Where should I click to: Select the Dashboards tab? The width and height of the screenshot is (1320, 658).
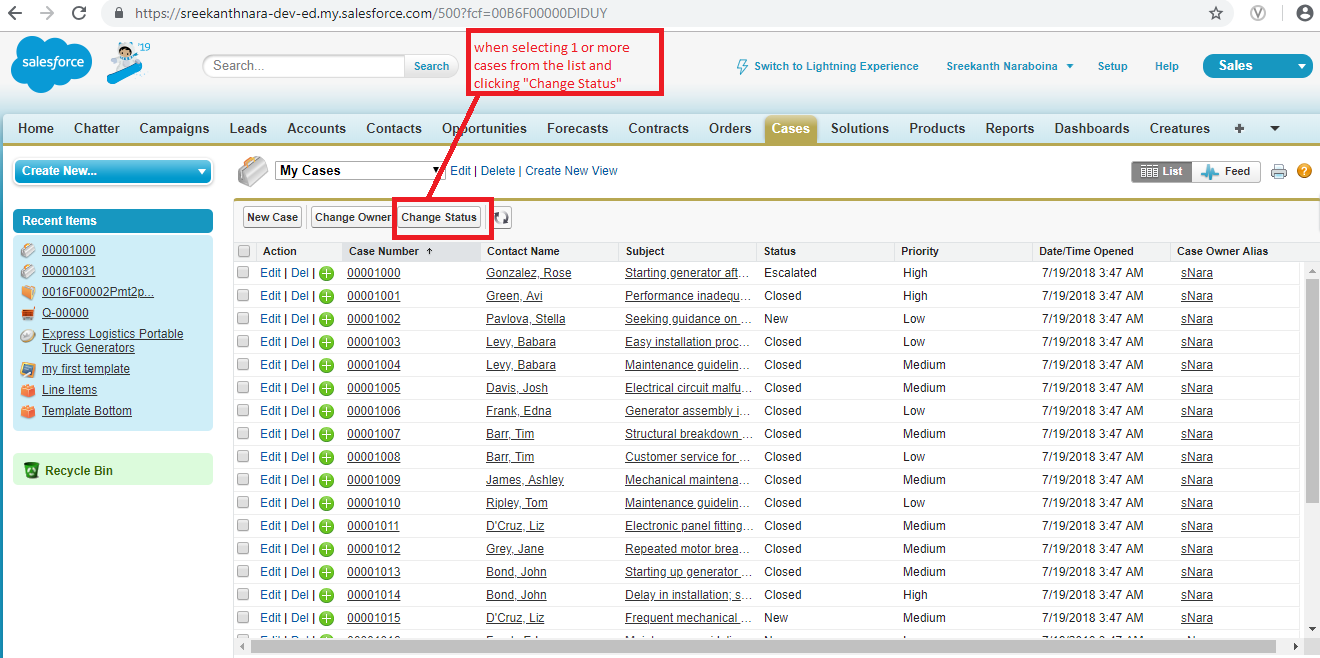[1092, 129]
